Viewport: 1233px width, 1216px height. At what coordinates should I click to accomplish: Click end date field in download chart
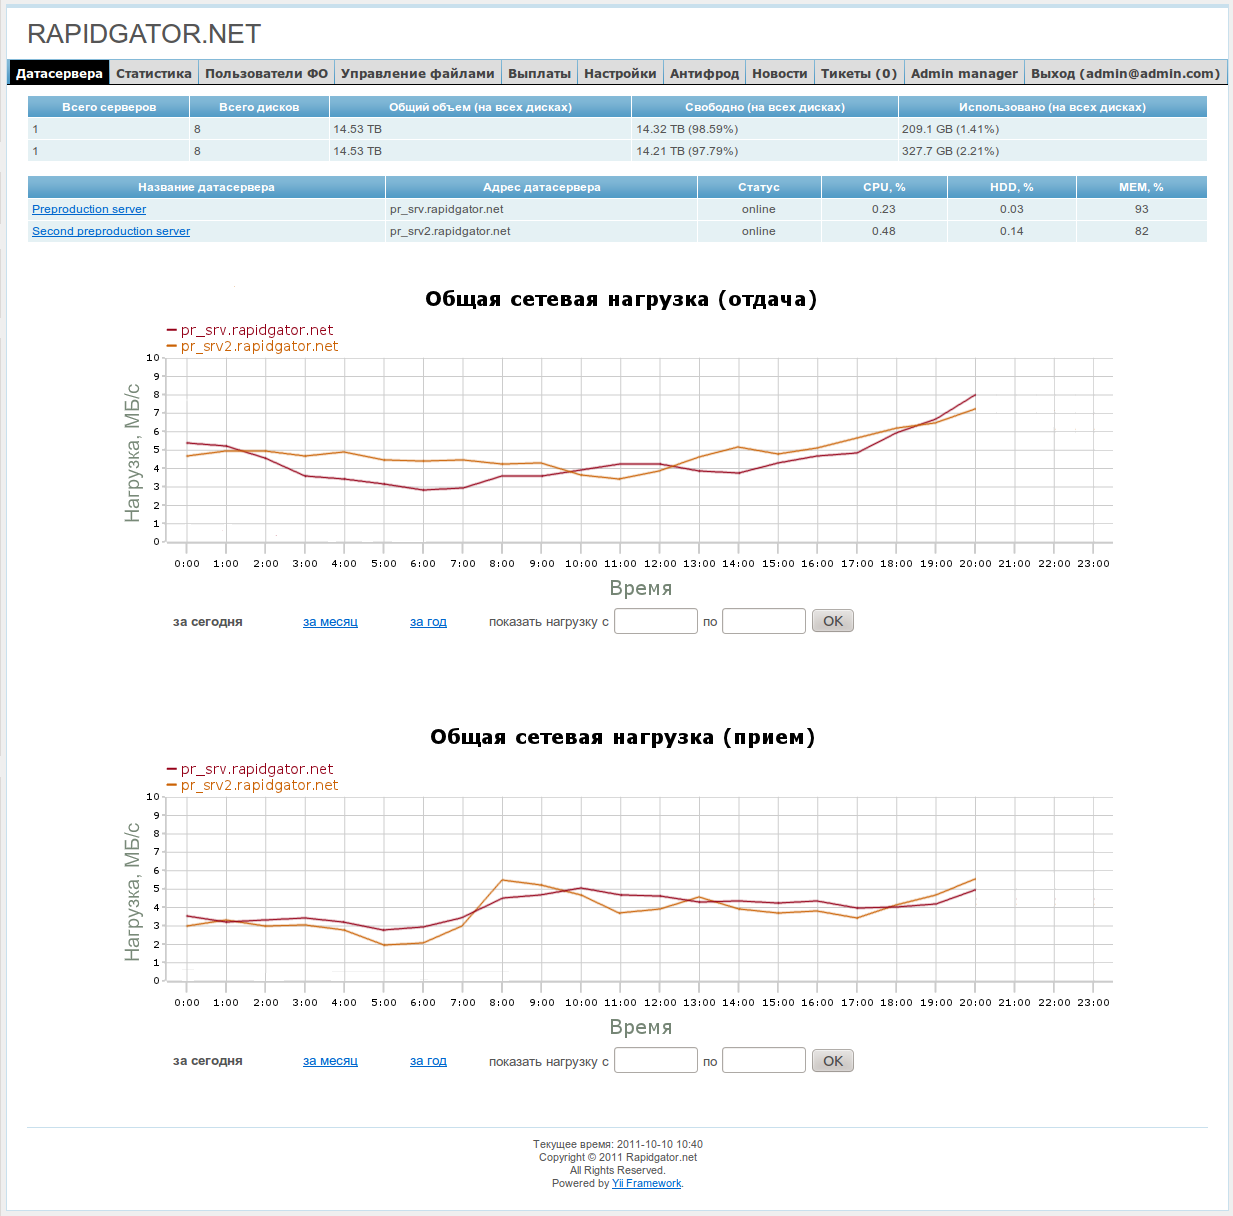point(764,1060)
